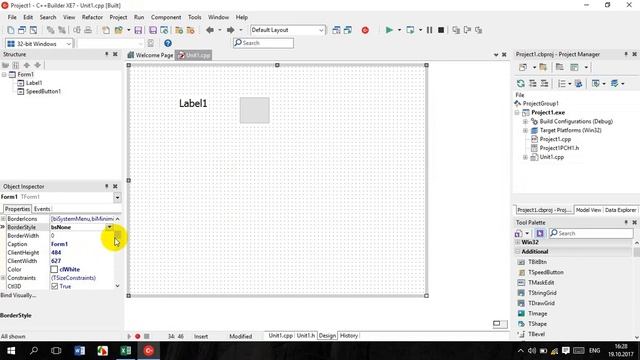This screenshot has height=360, width=640.
Task: Expand the Constraints property
Action: (3, 278)
